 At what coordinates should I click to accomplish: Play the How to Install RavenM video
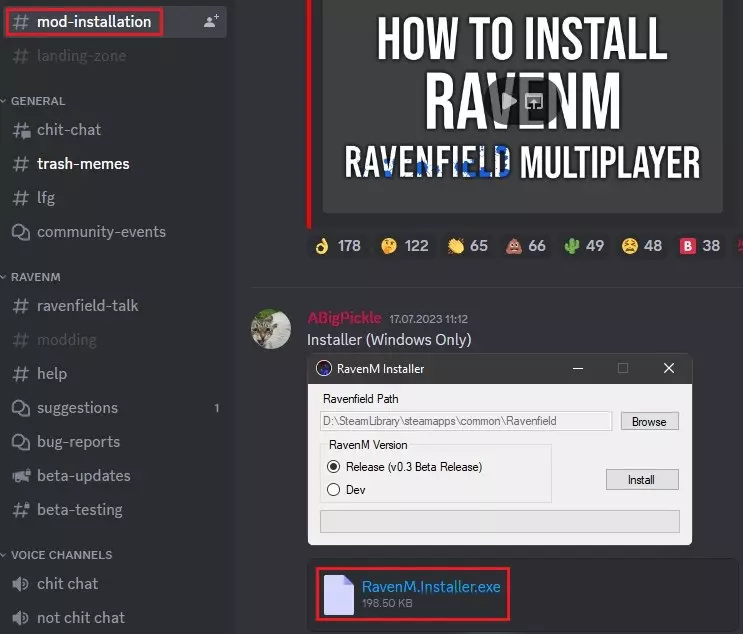[x=509, y=101]
